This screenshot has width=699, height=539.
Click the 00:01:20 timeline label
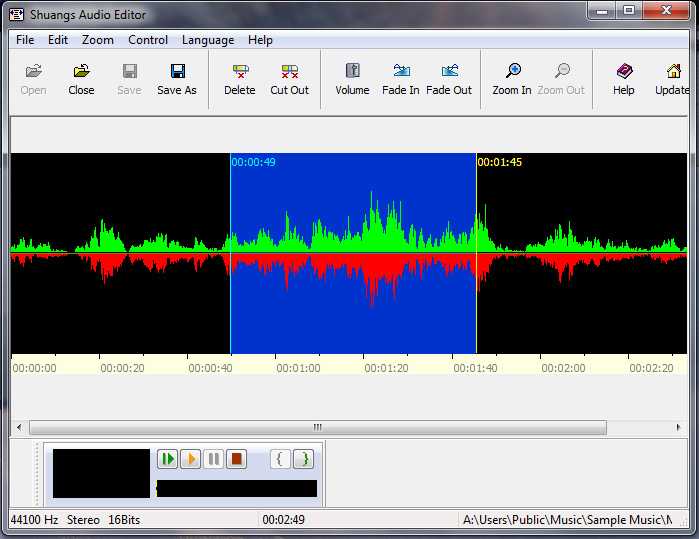coord(387,368)
